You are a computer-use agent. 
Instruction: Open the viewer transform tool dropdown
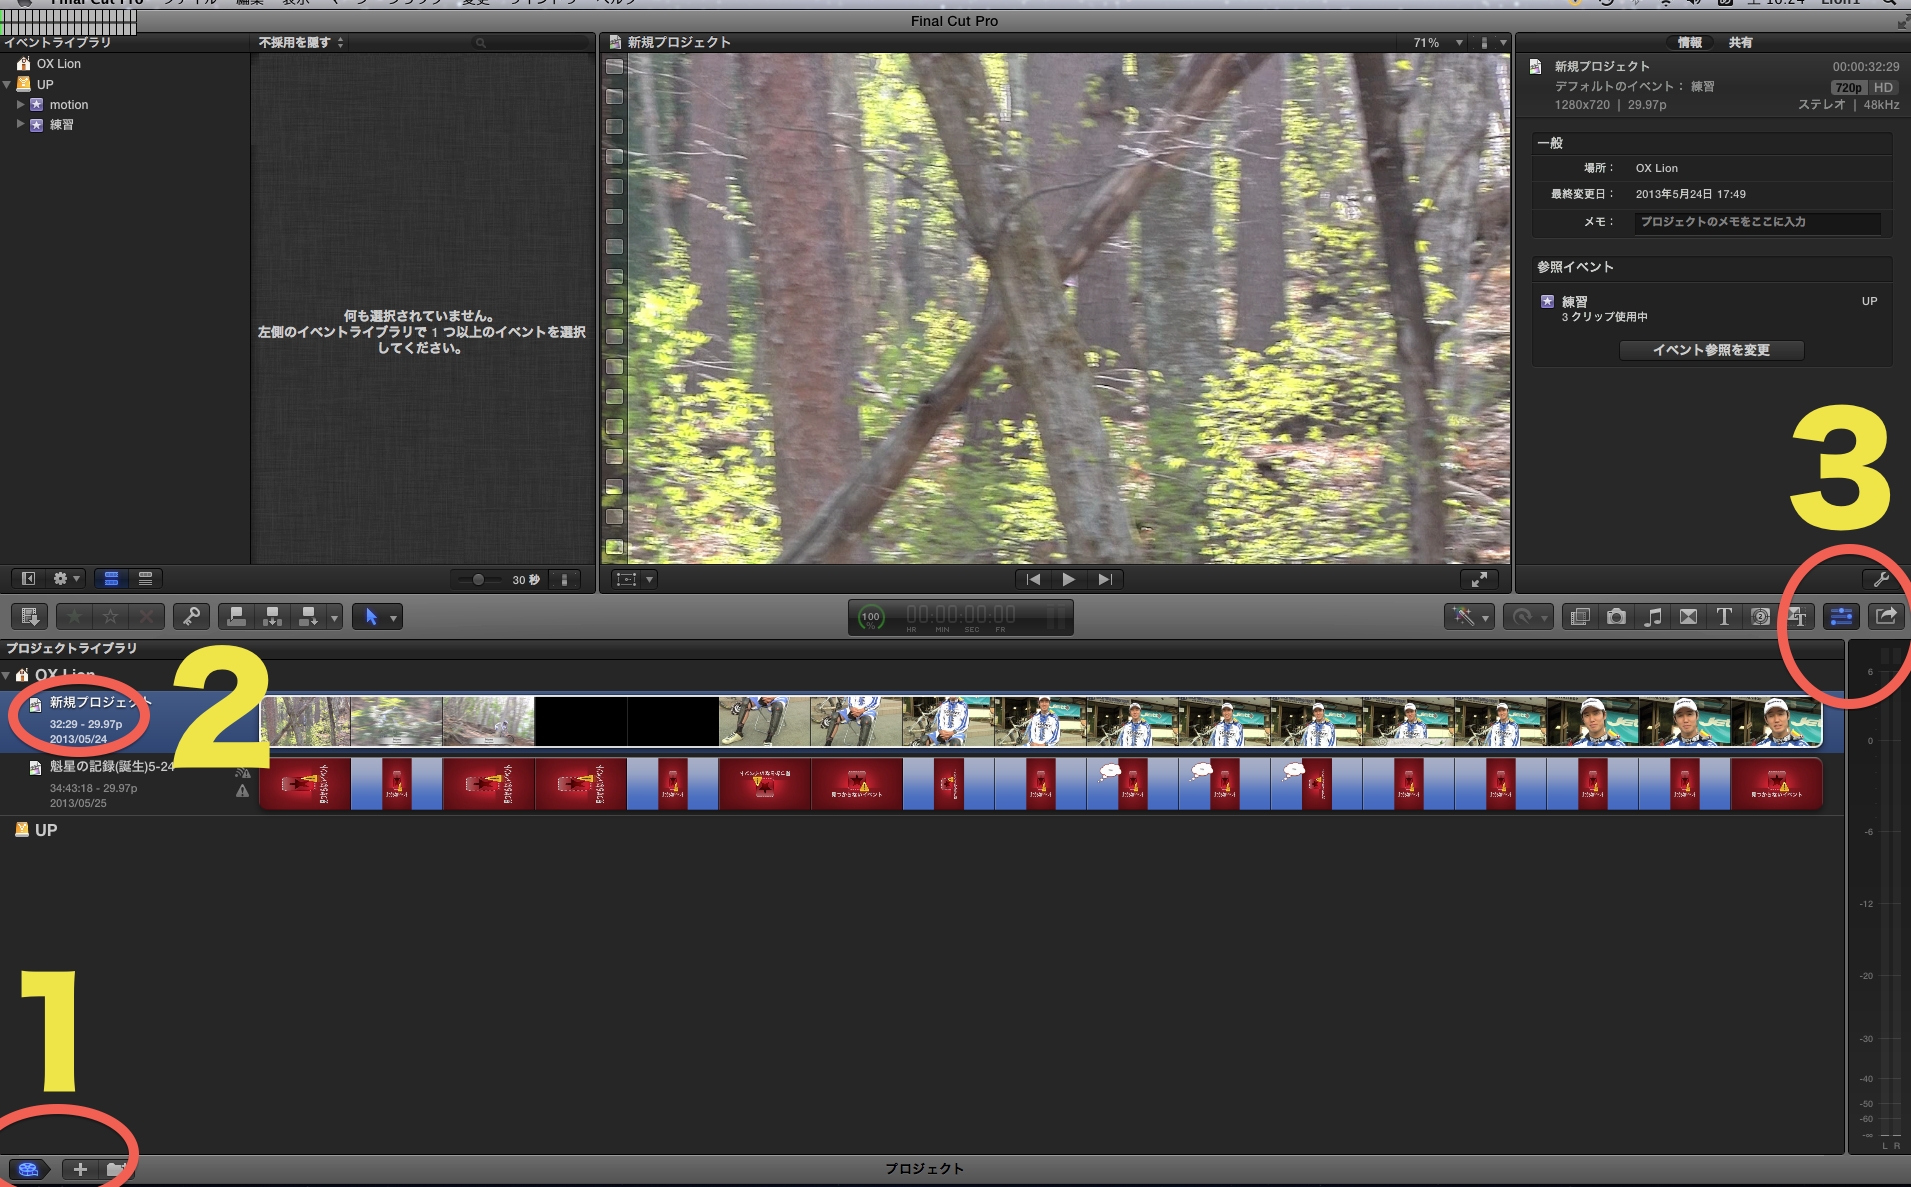(x=650, y=579)
